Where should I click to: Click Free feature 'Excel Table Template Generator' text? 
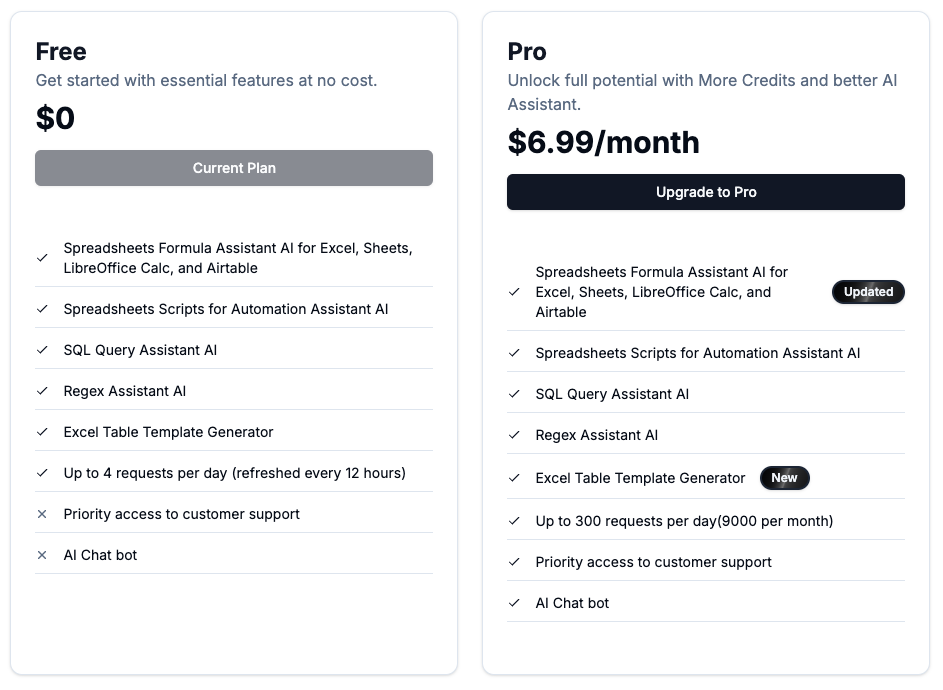click(168, 432)
